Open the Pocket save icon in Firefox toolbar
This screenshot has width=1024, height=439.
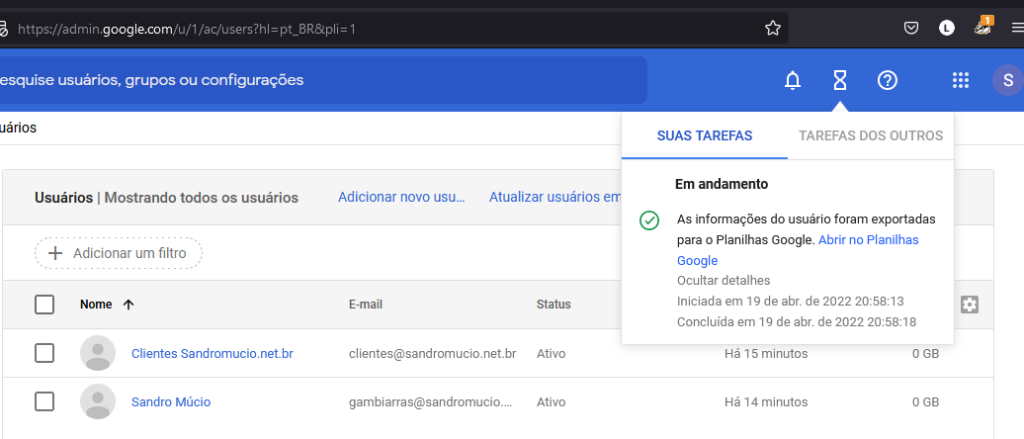[x=911, y=28]
